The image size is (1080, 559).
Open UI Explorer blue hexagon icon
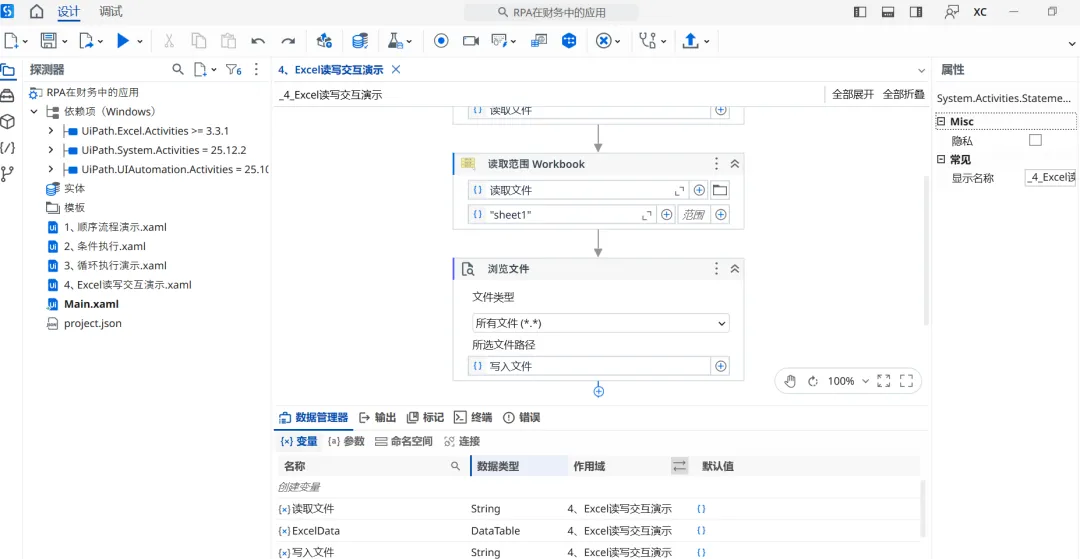pyautogui.click(x=569, y=41)
